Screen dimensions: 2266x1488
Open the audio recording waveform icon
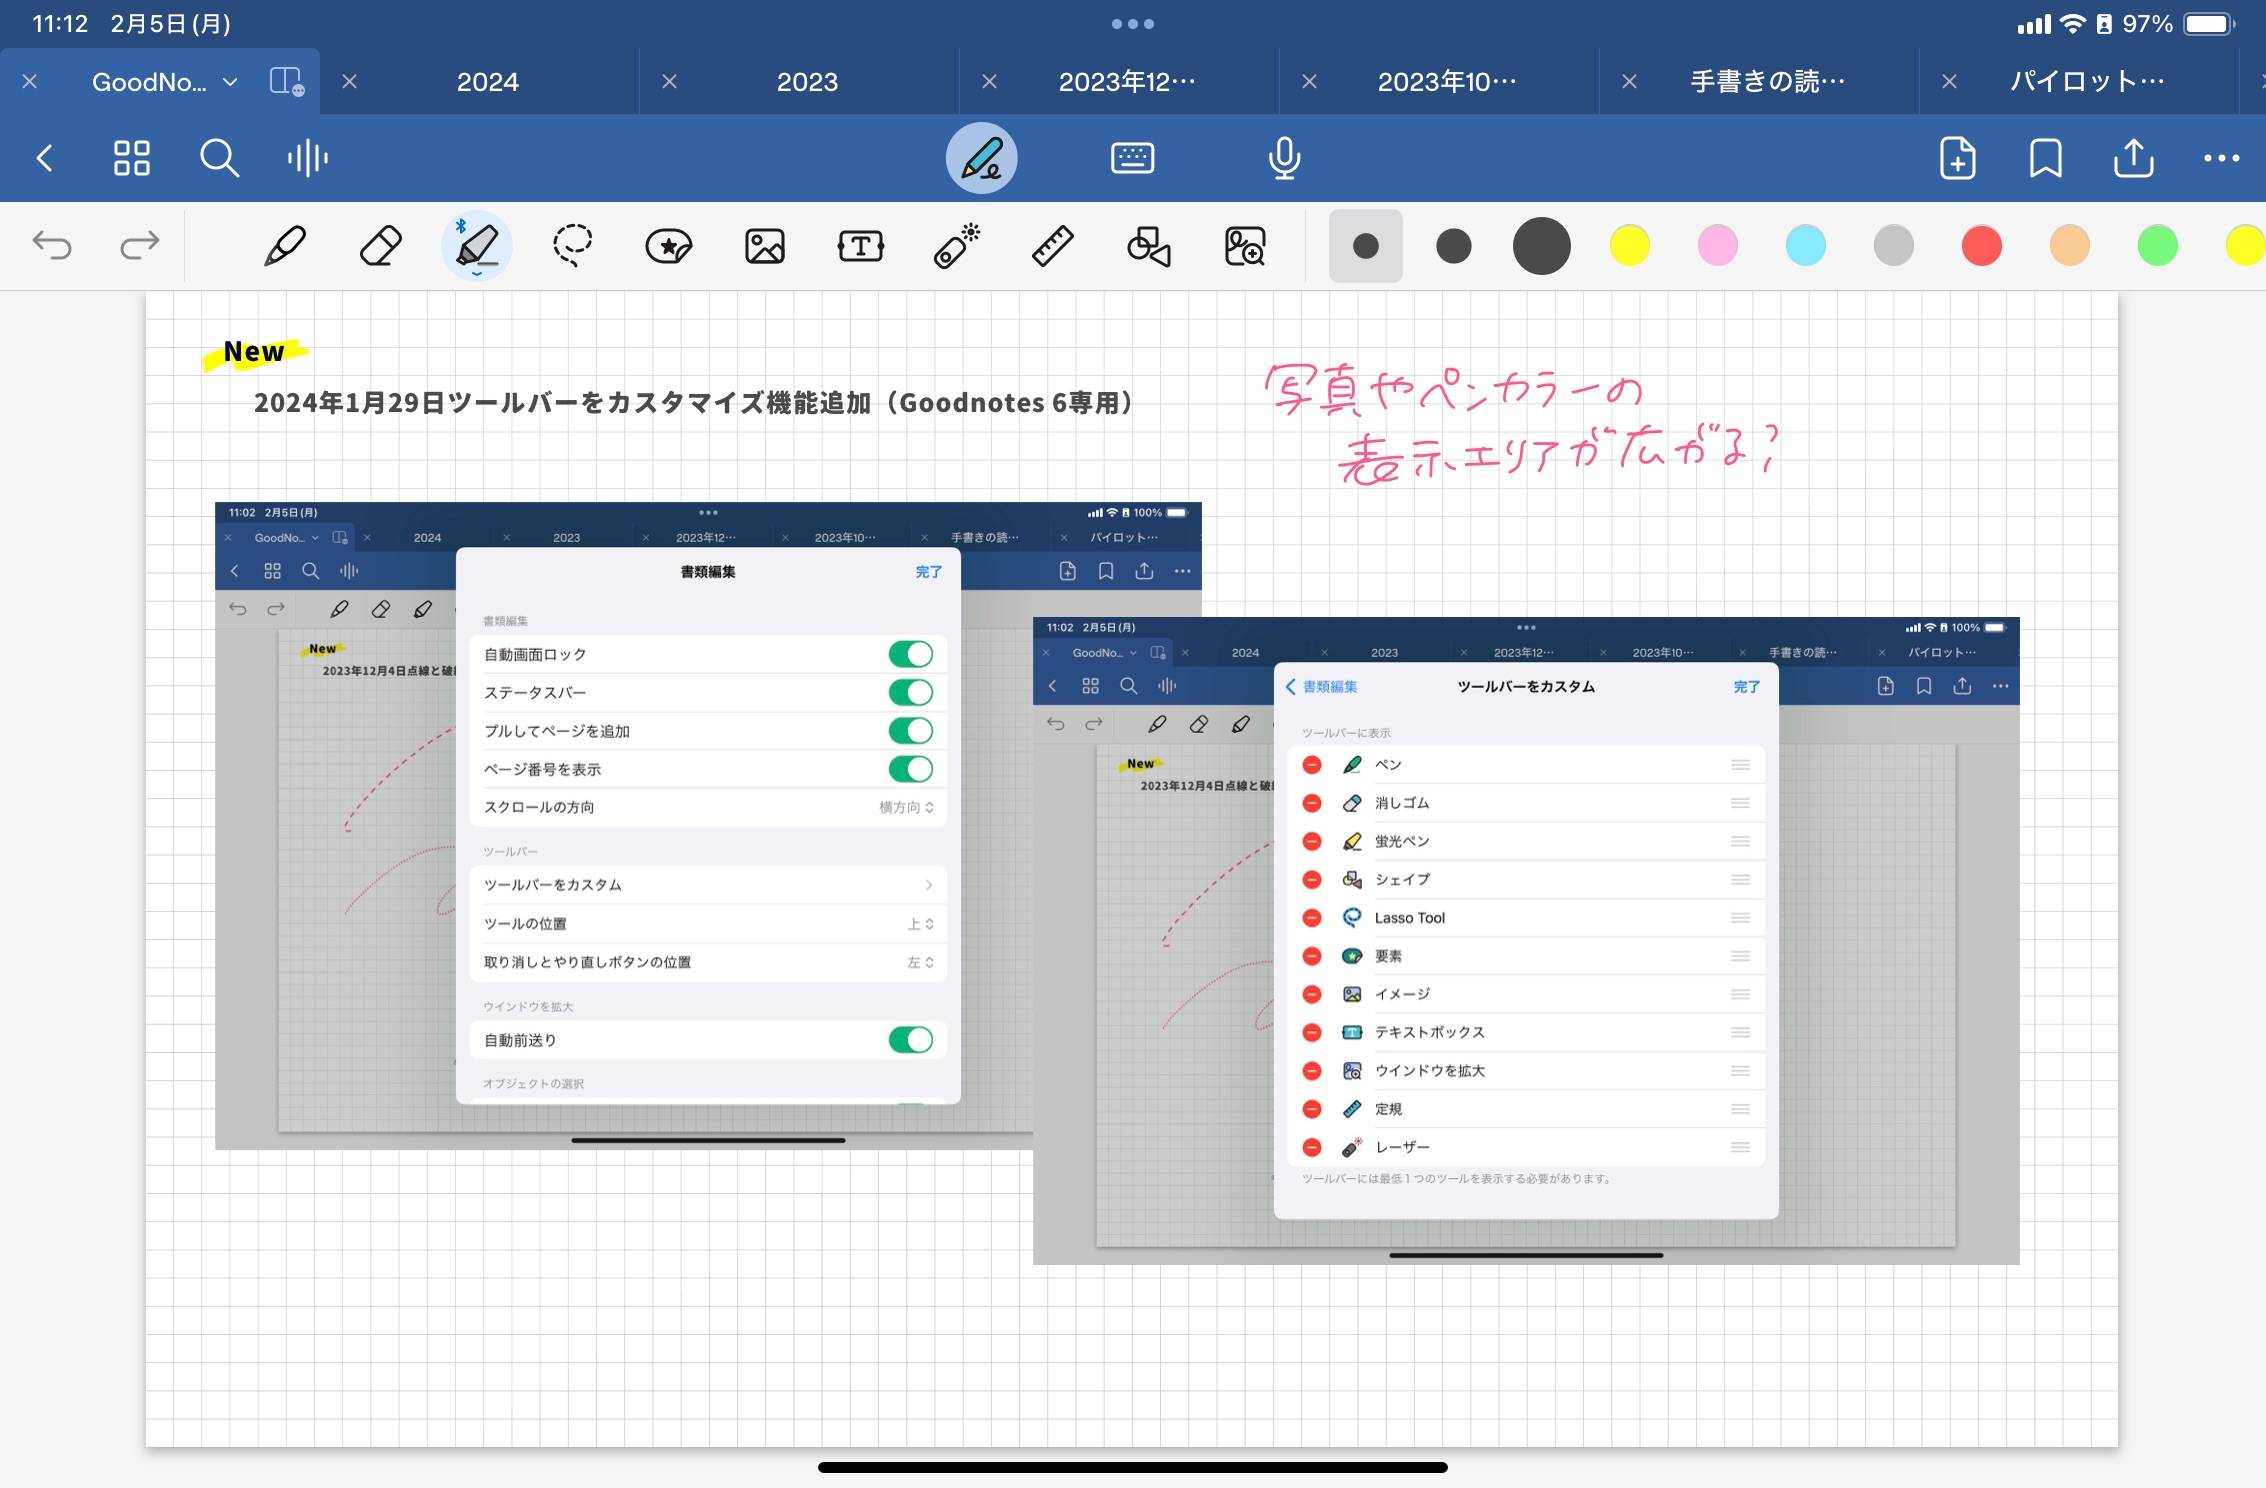[x=307, y=158]
